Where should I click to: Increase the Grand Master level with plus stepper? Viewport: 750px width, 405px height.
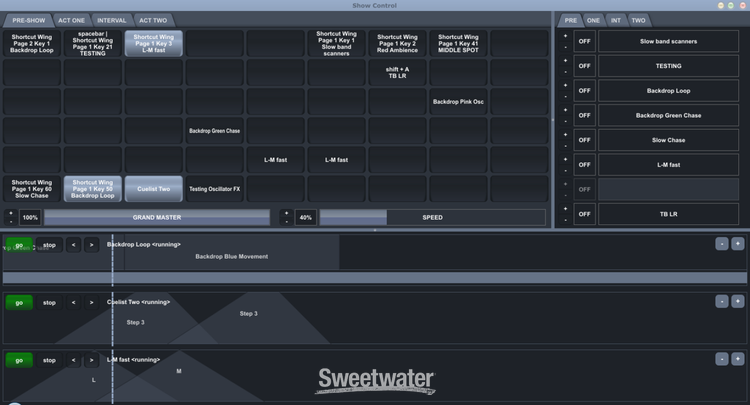[11, 213]
